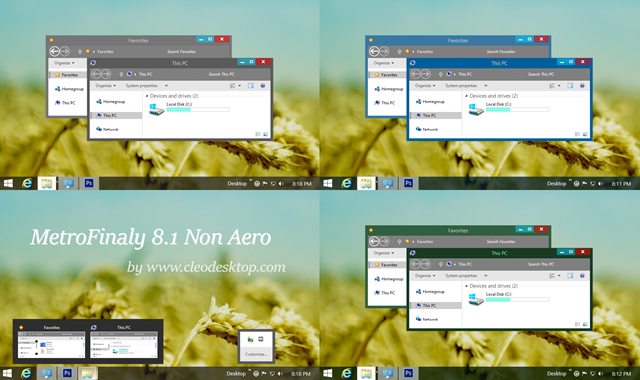Click Desktop toolbar in taskbar showing 8:11 PM
Viewport: 640px width, 380px height.
pyautogui.click(x=556, y=184)
